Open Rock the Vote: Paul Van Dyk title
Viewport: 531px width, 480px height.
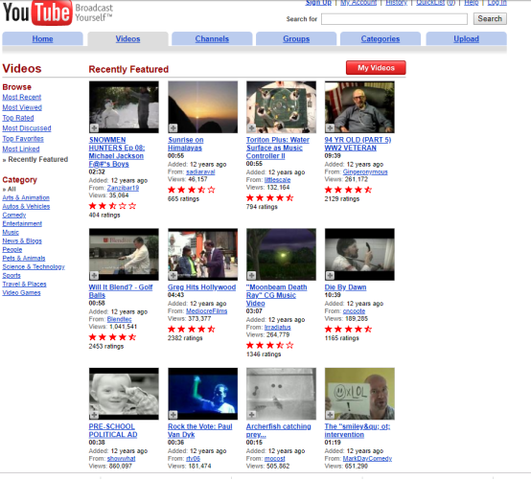pos(200,430)
